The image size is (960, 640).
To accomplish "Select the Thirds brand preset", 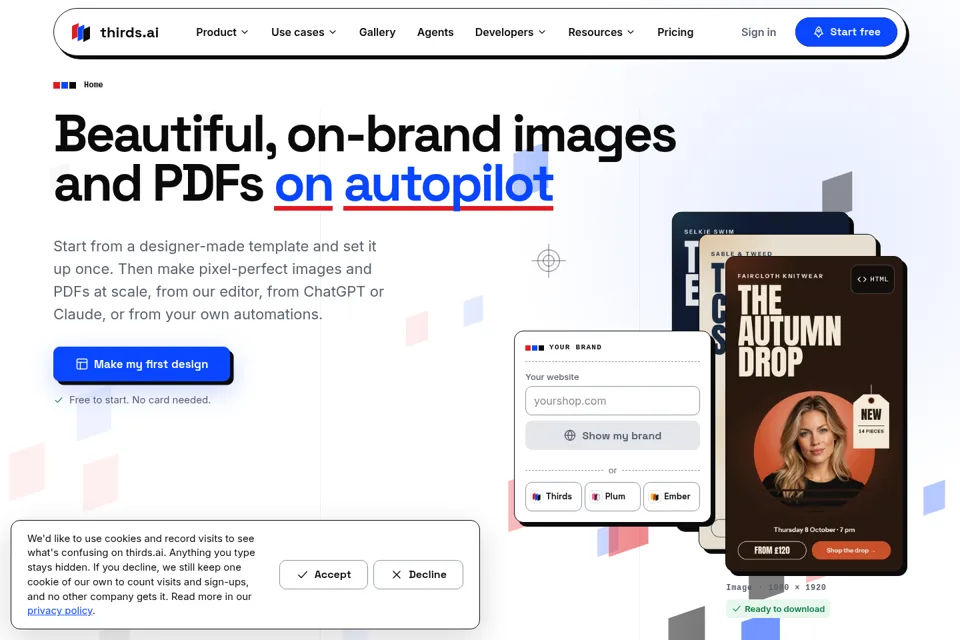I will [553, 497].
